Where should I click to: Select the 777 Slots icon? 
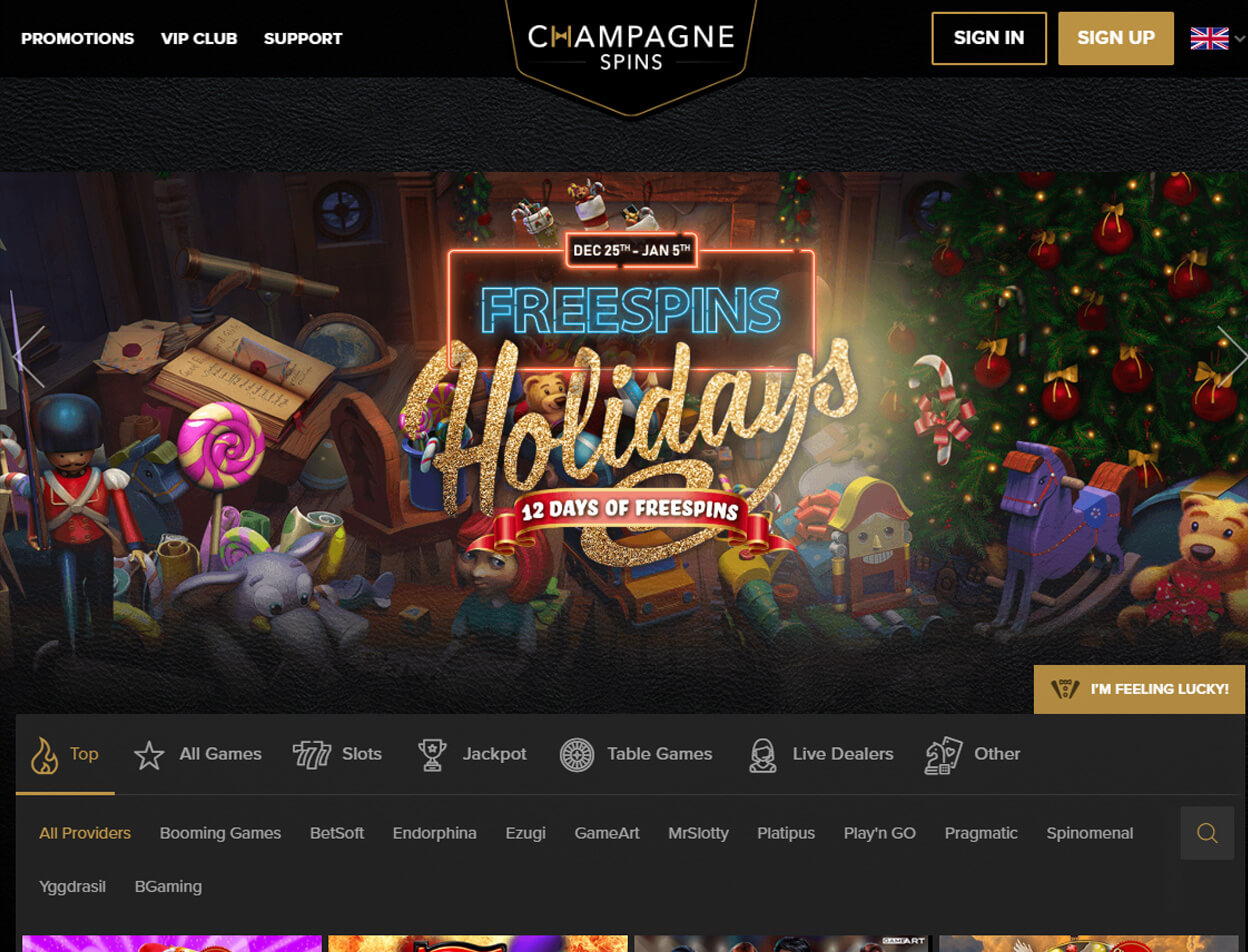[x=312, y=755]
